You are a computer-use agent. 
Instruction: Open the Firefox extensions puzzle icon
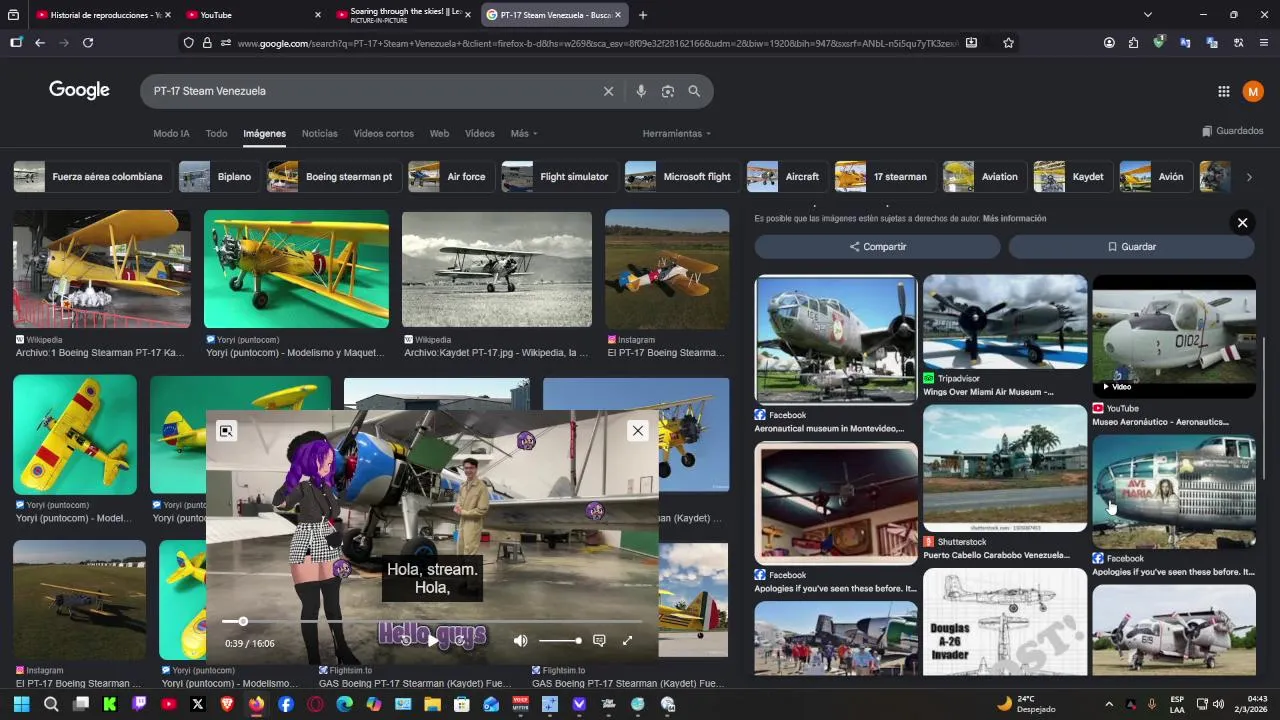tap(1133, 43)
